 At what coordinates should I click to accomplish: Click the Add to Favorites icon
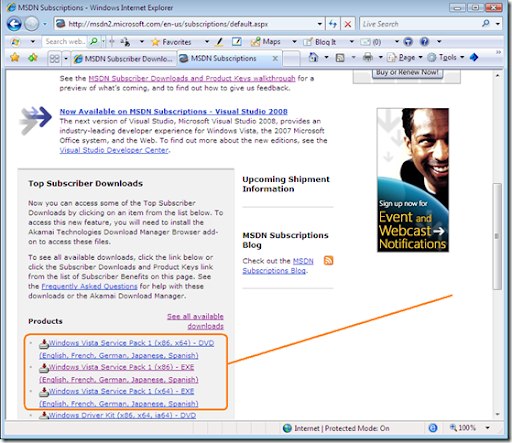click(x=33, y=58)
